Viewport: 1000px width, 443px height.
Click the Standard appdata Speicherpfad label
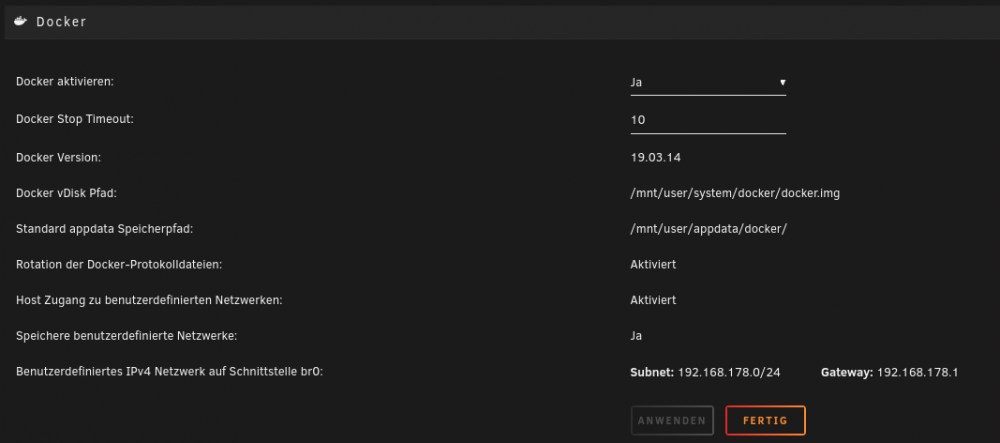[105, 229]
